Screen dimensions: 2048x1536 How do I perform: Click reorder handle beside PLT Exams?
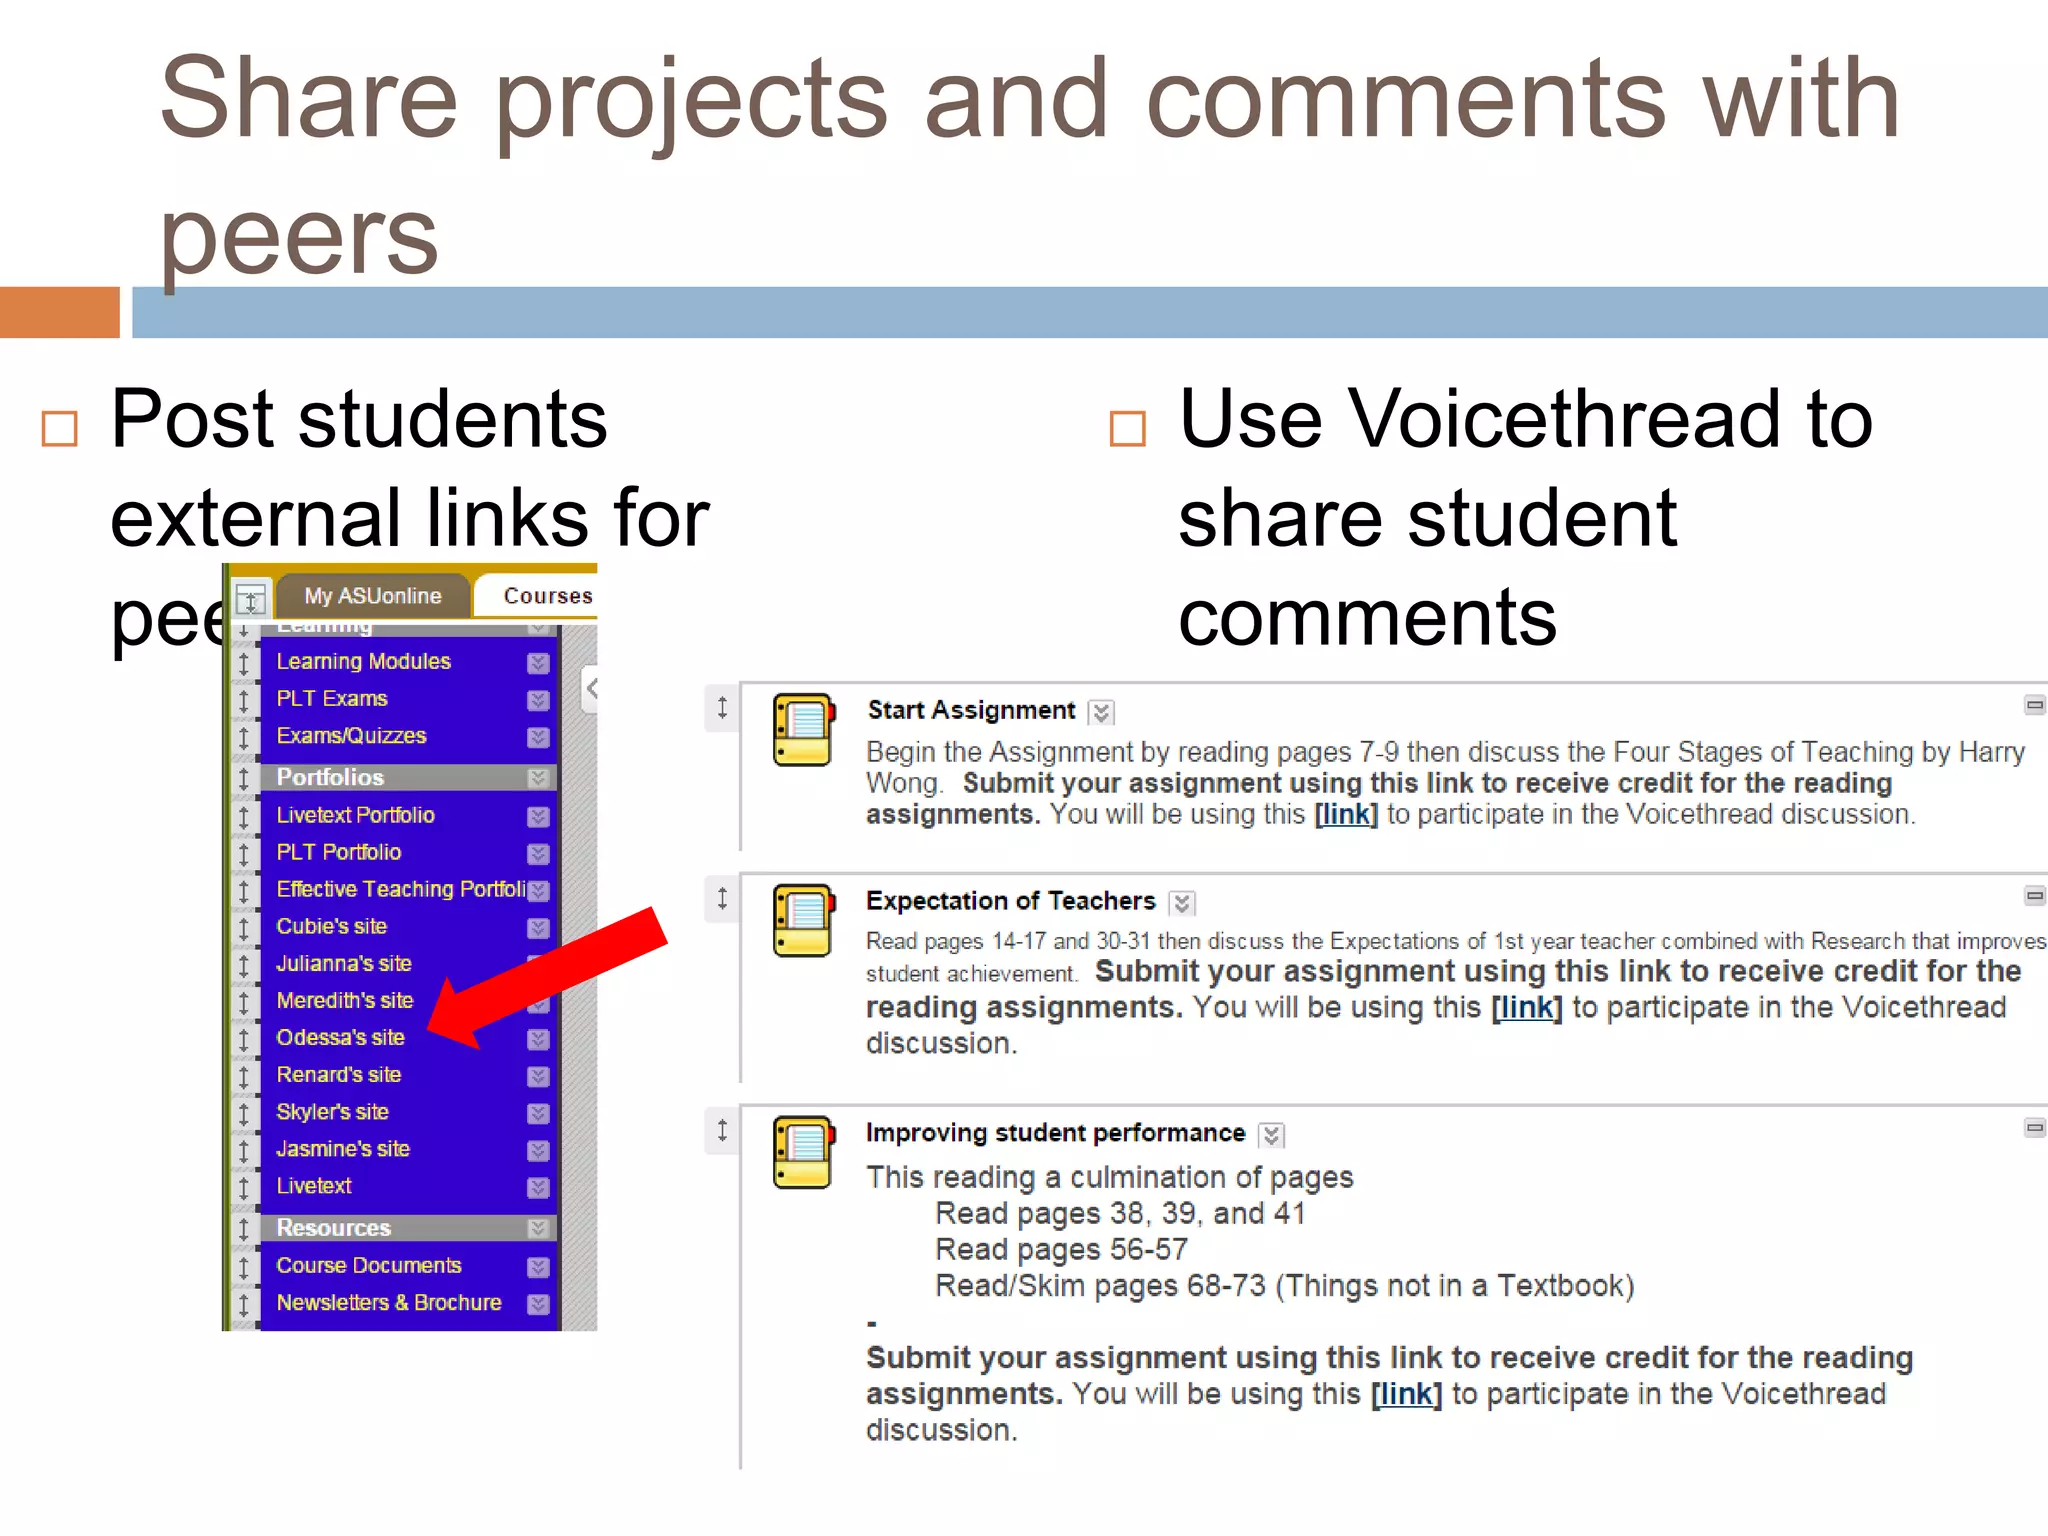point(244,700)
